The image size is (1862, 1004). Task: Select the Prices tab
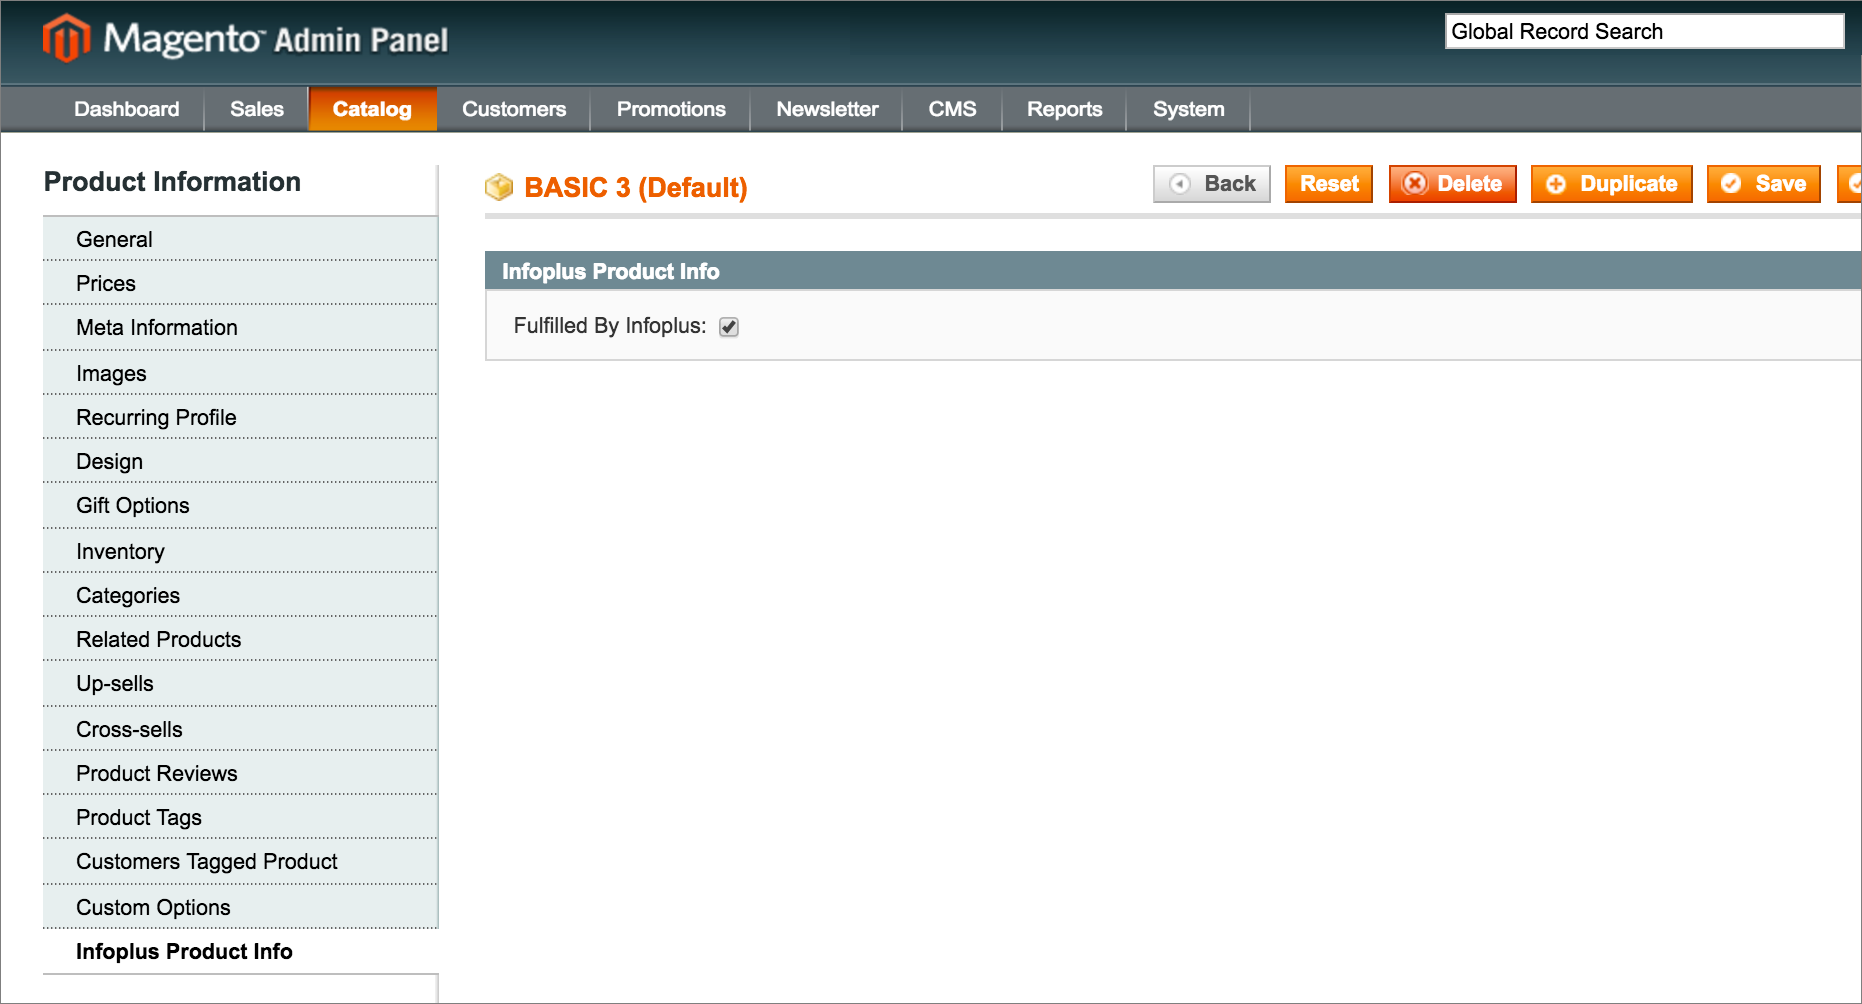tap(240, 283)
